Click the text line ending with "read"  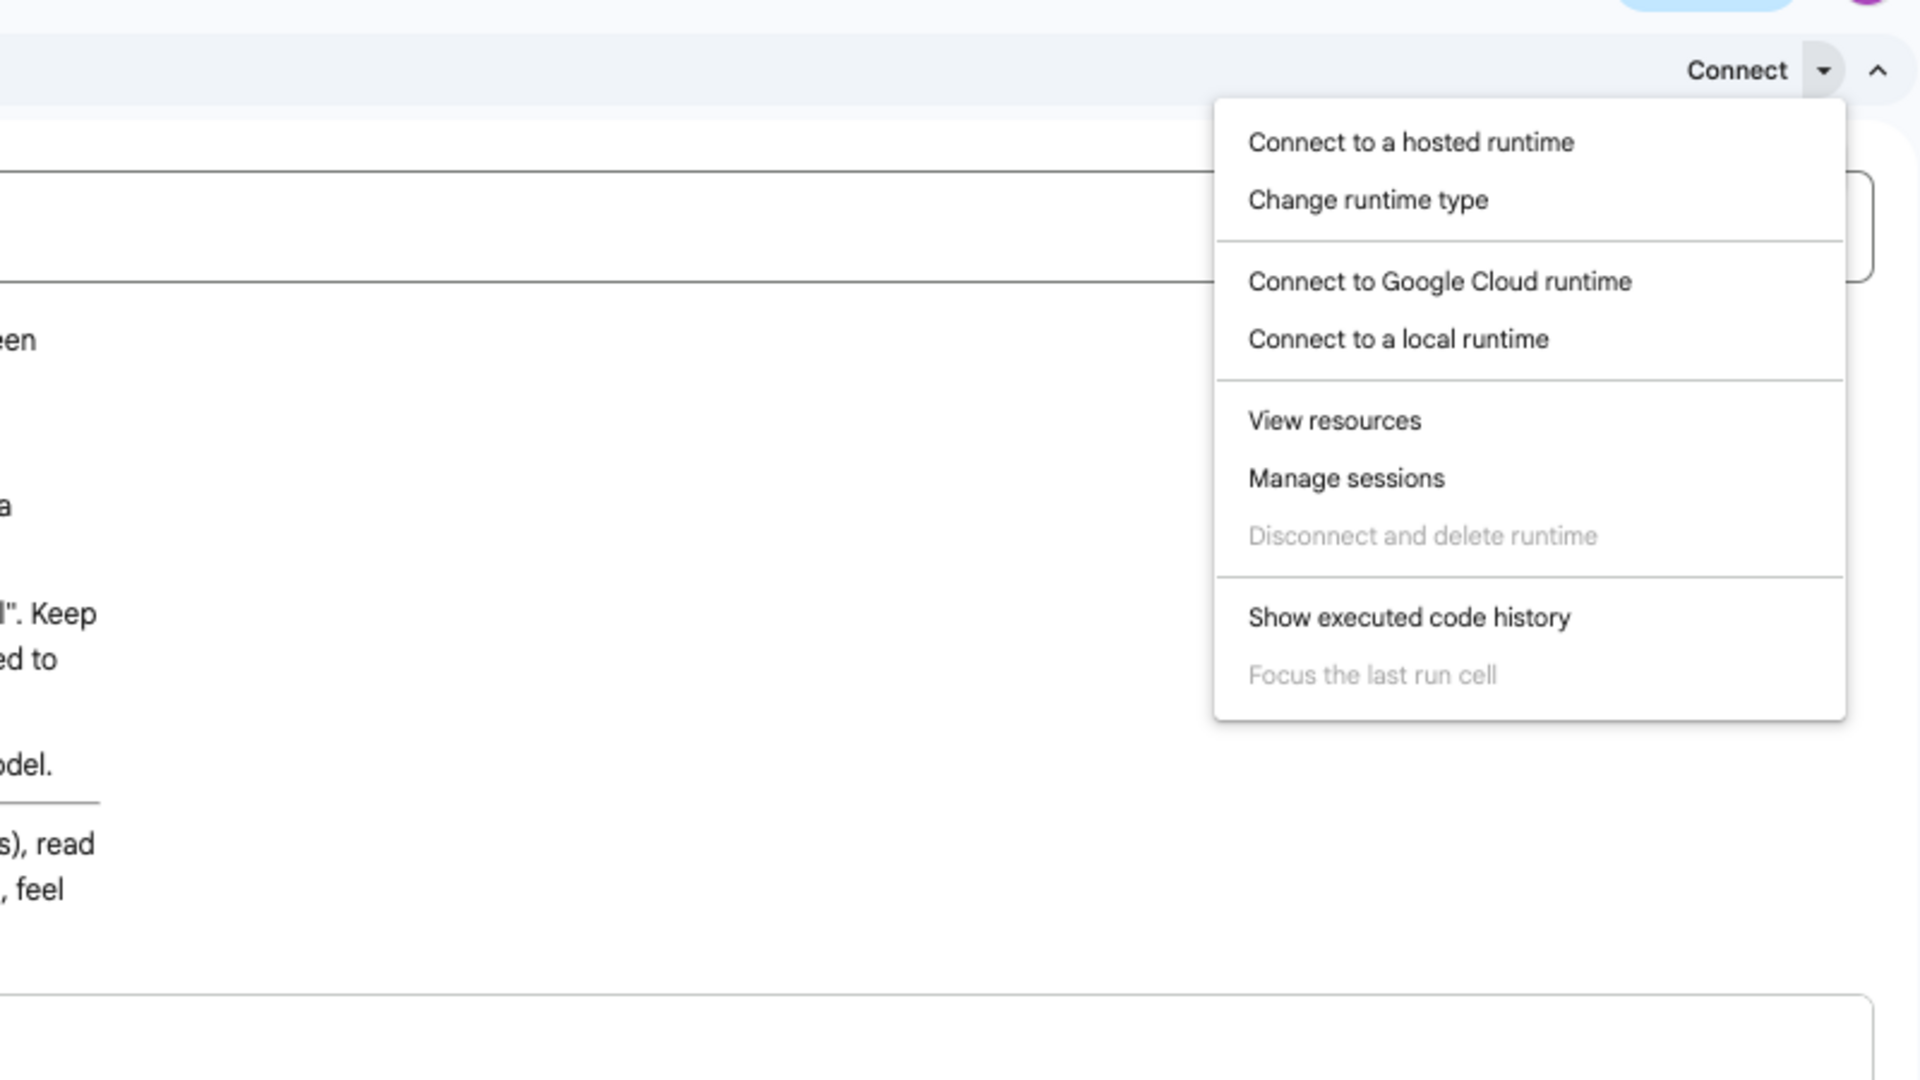47,844
